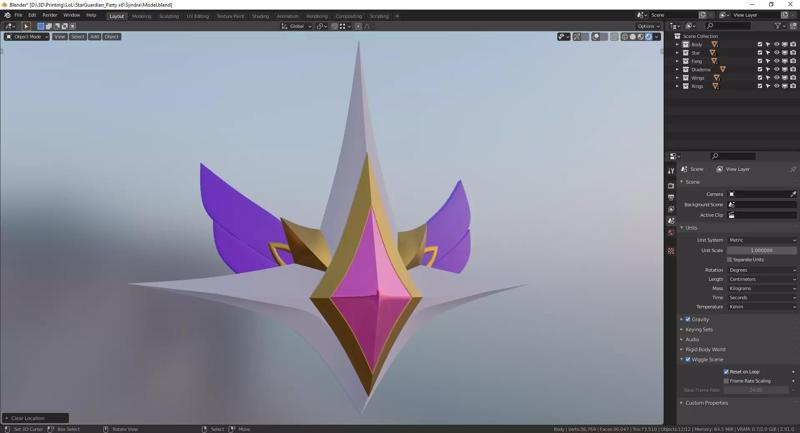Hide the Star collection in viewport
Screen dimensions: 800x433
point(777,53)
